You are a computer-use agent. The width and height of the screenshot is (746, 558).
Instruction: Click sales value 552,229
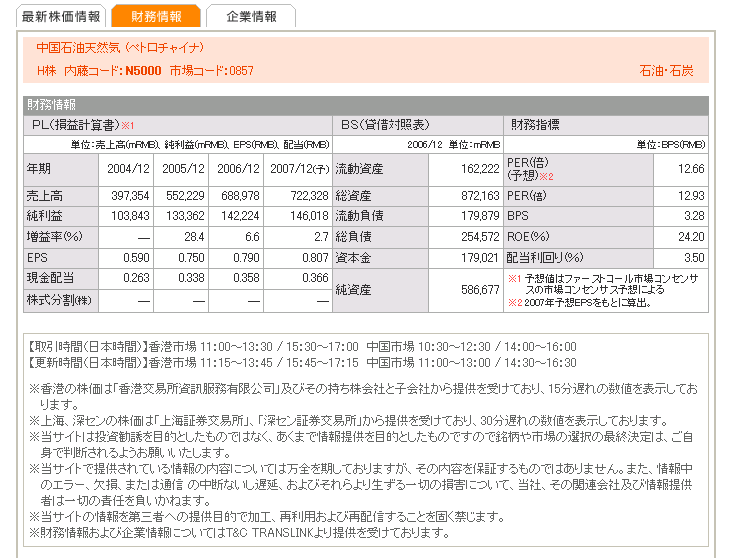tap(185, 196)
